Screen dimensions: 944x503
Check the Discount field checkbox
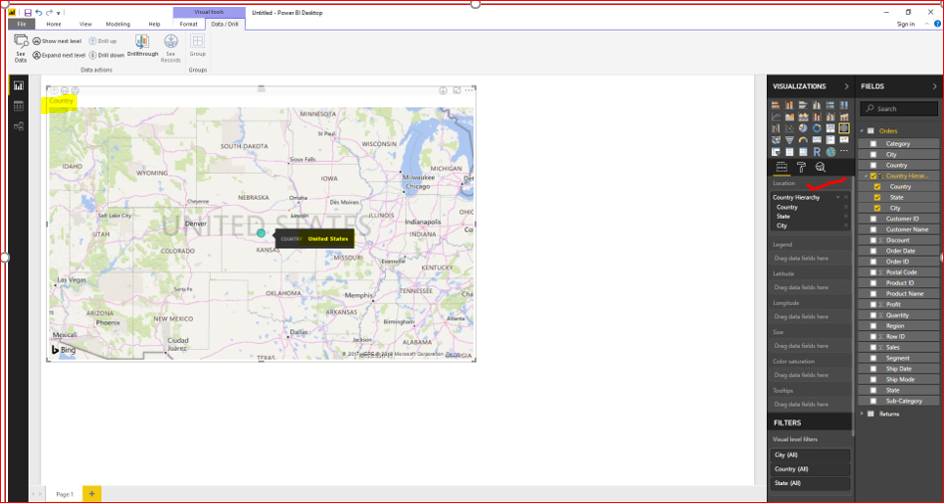click(874, 240)
